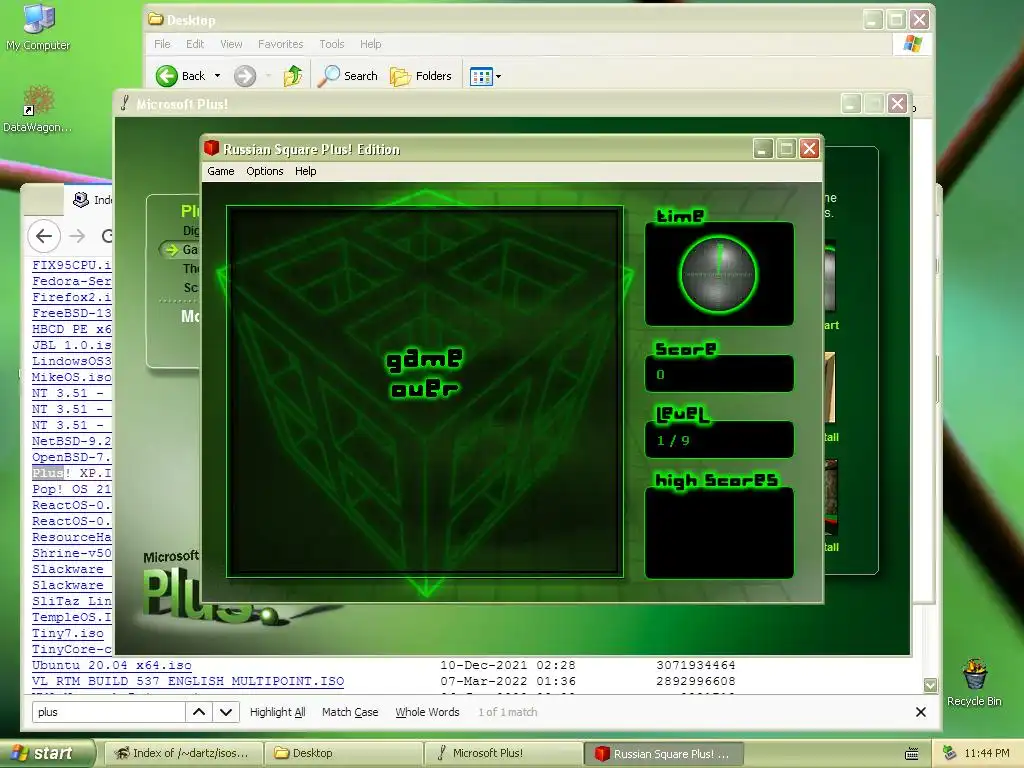Go to previous find match arrow
This screenshot has width=1024, height=768.
[x=199, y=712]
